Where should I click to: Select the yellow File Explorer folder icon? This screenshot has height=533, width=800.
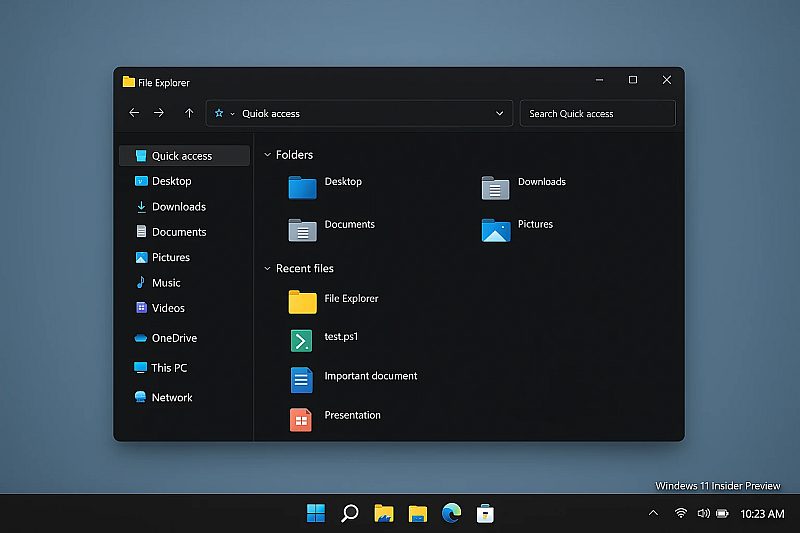point(302,301)
